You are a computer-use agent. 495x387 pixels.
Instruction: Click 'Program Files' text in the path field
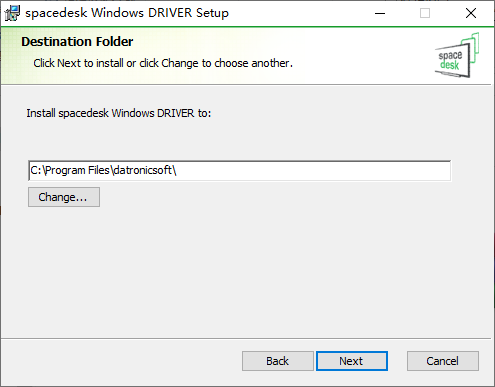pos(77,171)
